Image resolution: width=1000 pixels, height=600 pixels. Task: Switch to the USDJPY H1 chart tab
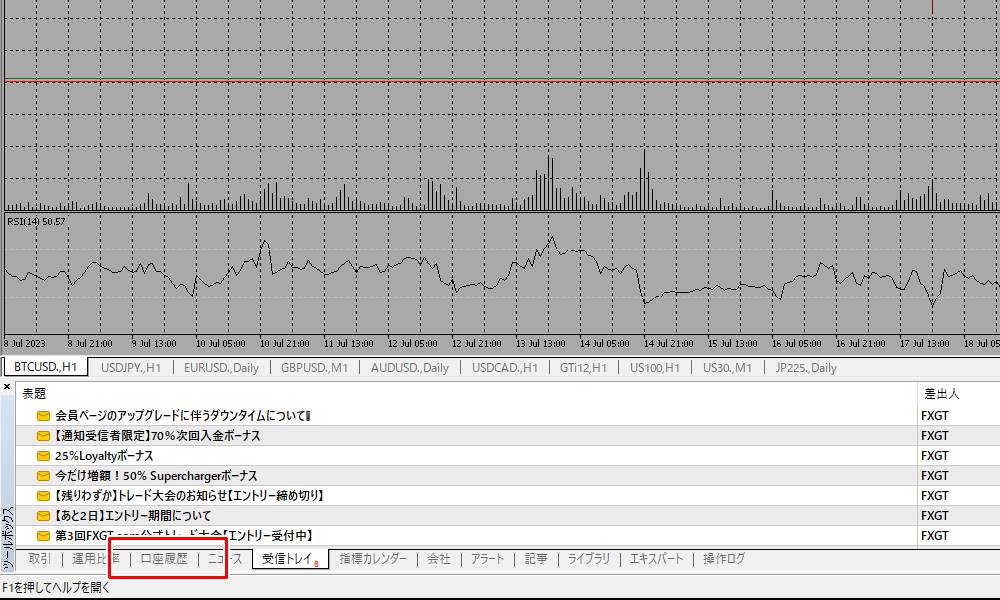point(131,367)
